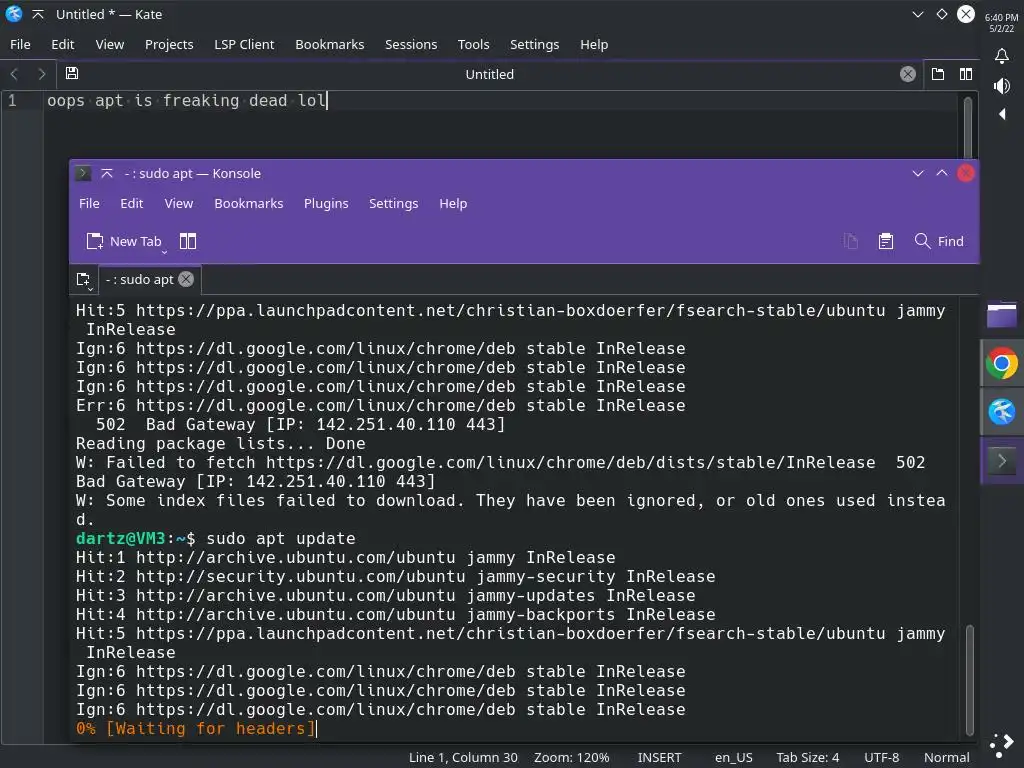1024x768 pixels.
Task: Toggle the INSERT mode indicator
Action: [659, 757]
